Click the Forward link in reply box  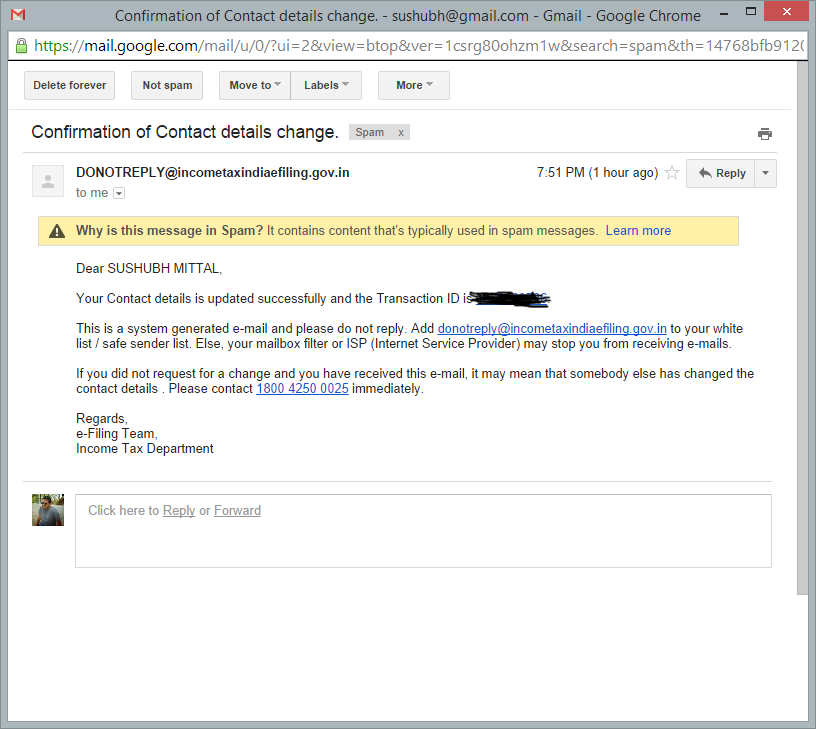[237, 511]
